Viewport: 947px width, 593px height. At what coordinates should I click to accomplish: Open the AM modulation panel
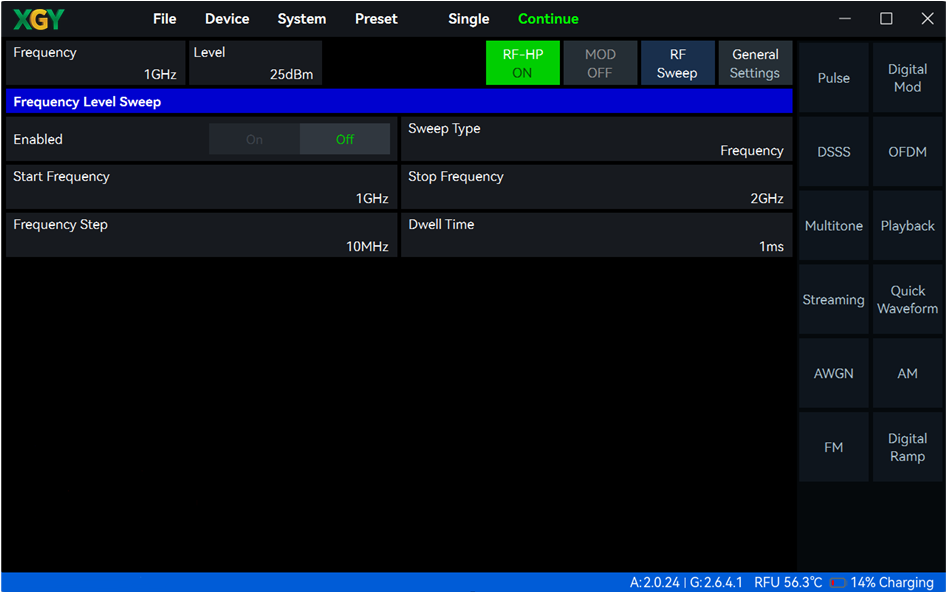tap(907, 374)
